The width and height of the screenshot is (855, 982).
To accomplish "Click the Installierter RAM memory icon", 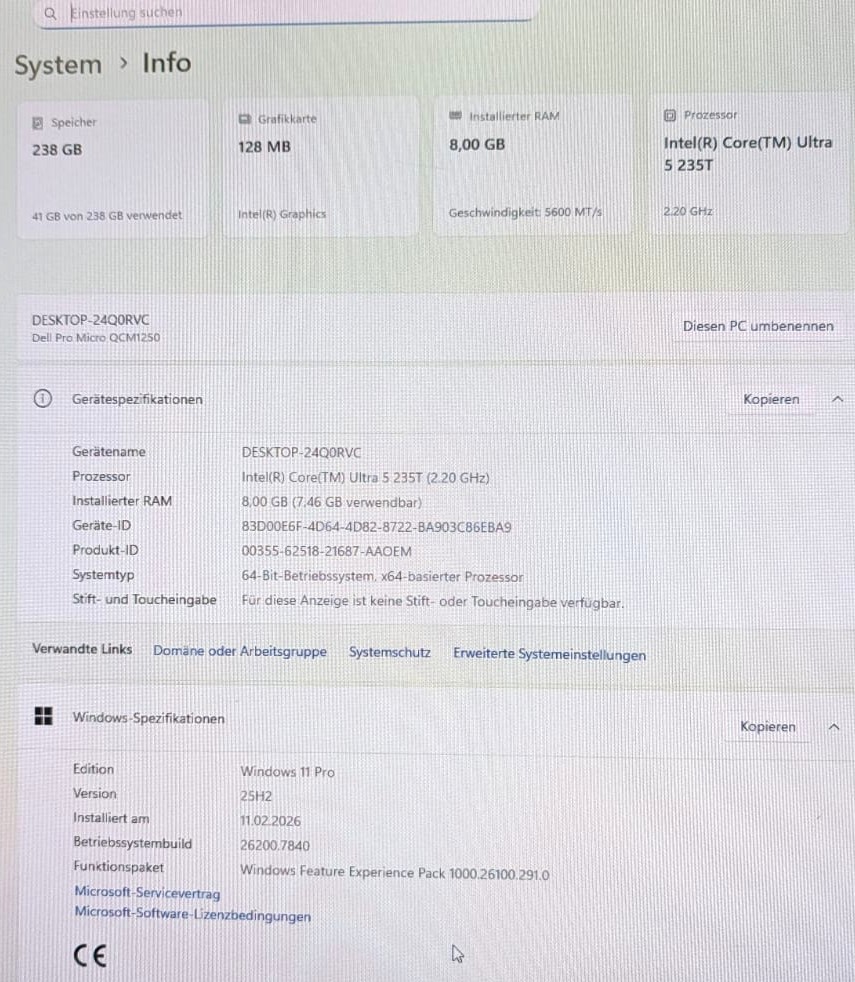I will 455,116.
